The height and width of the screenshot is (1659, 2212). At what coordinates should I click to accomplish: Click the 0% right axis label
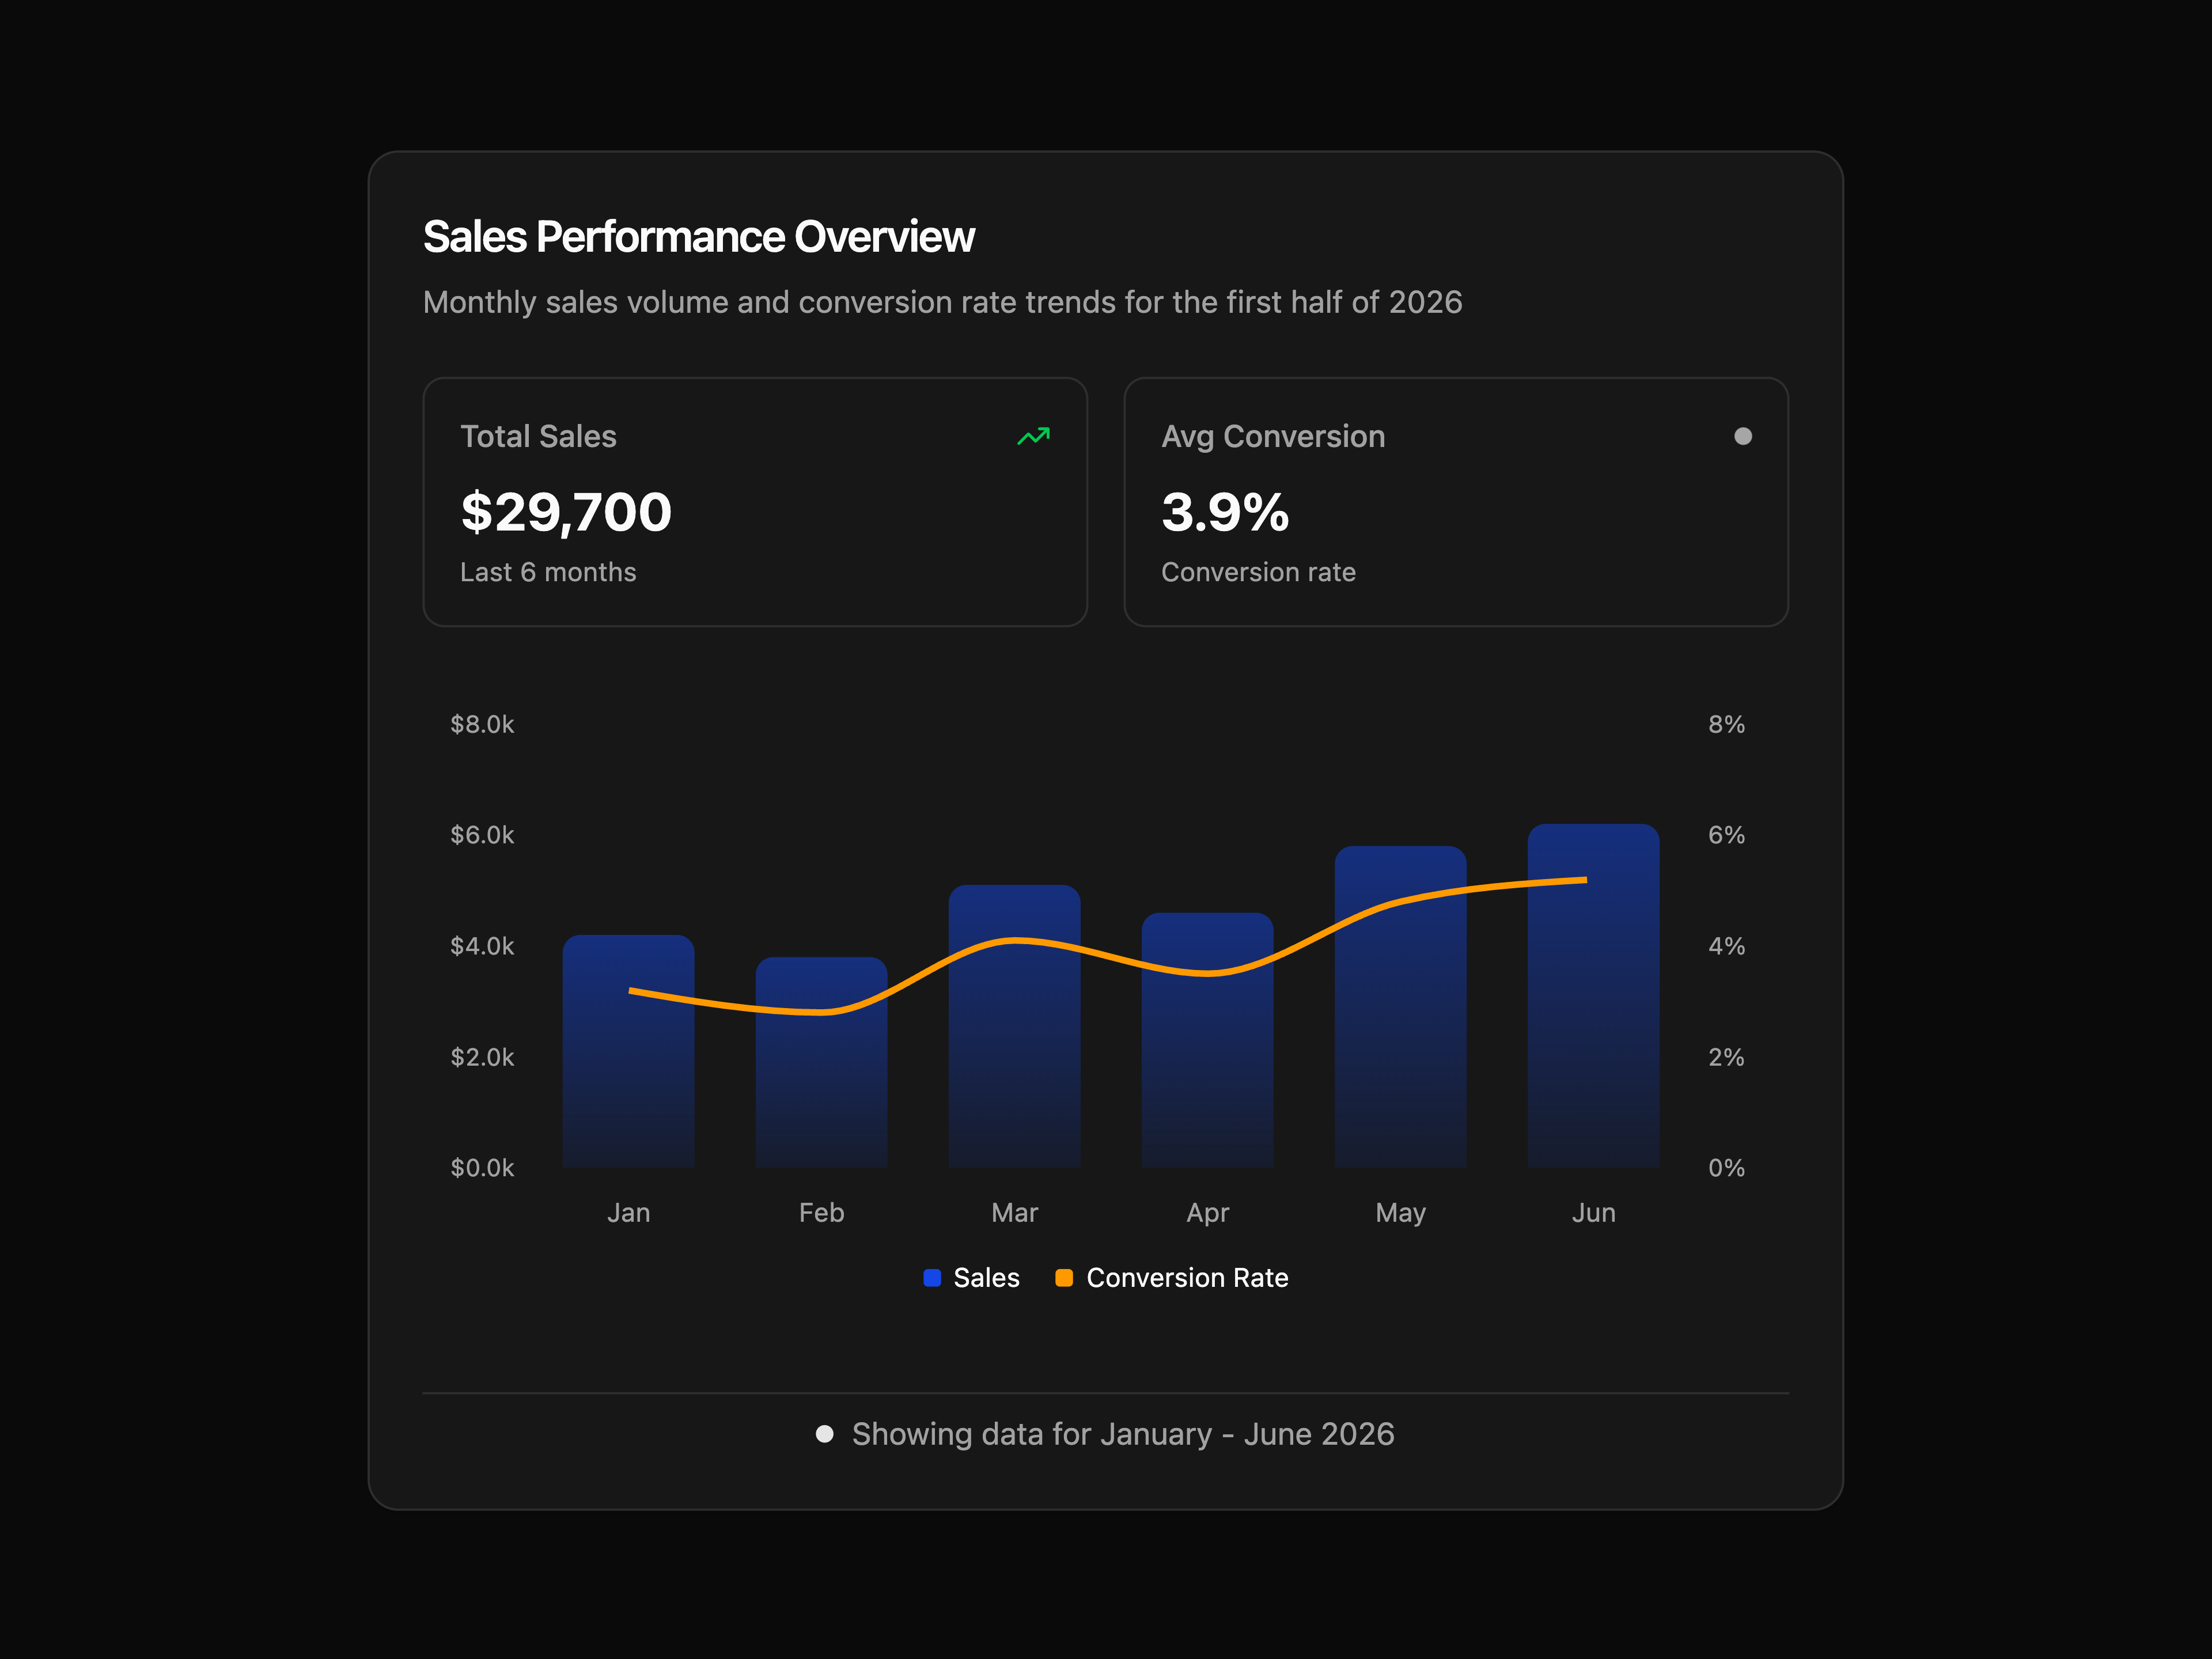1726,1168
